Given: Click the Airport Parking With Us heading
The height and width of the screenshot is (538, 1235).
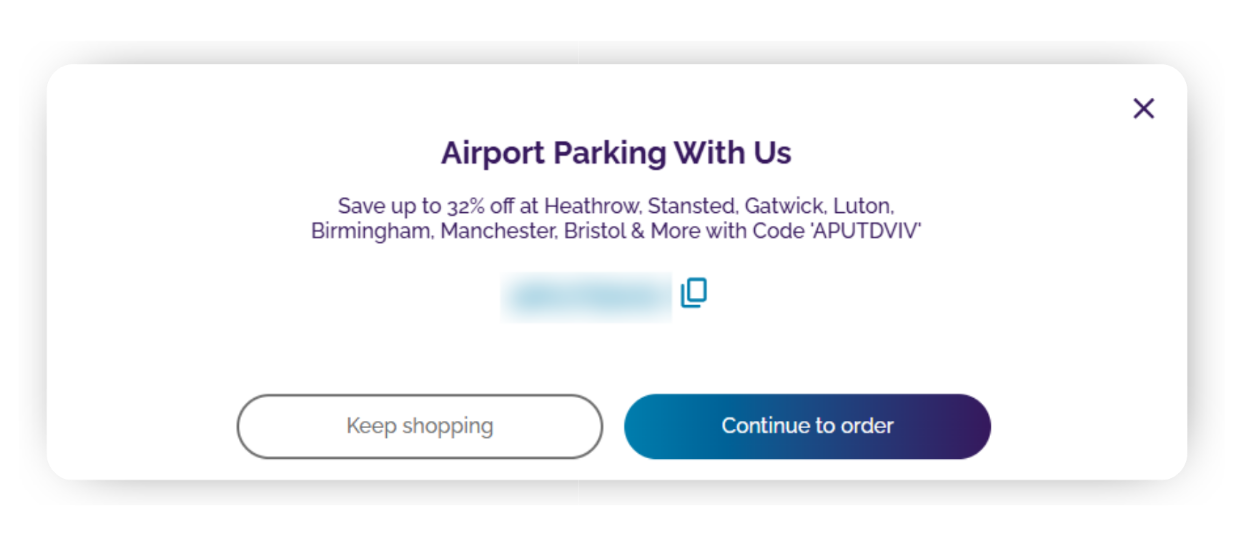Looking at the screenshot, I should point(616,153).
